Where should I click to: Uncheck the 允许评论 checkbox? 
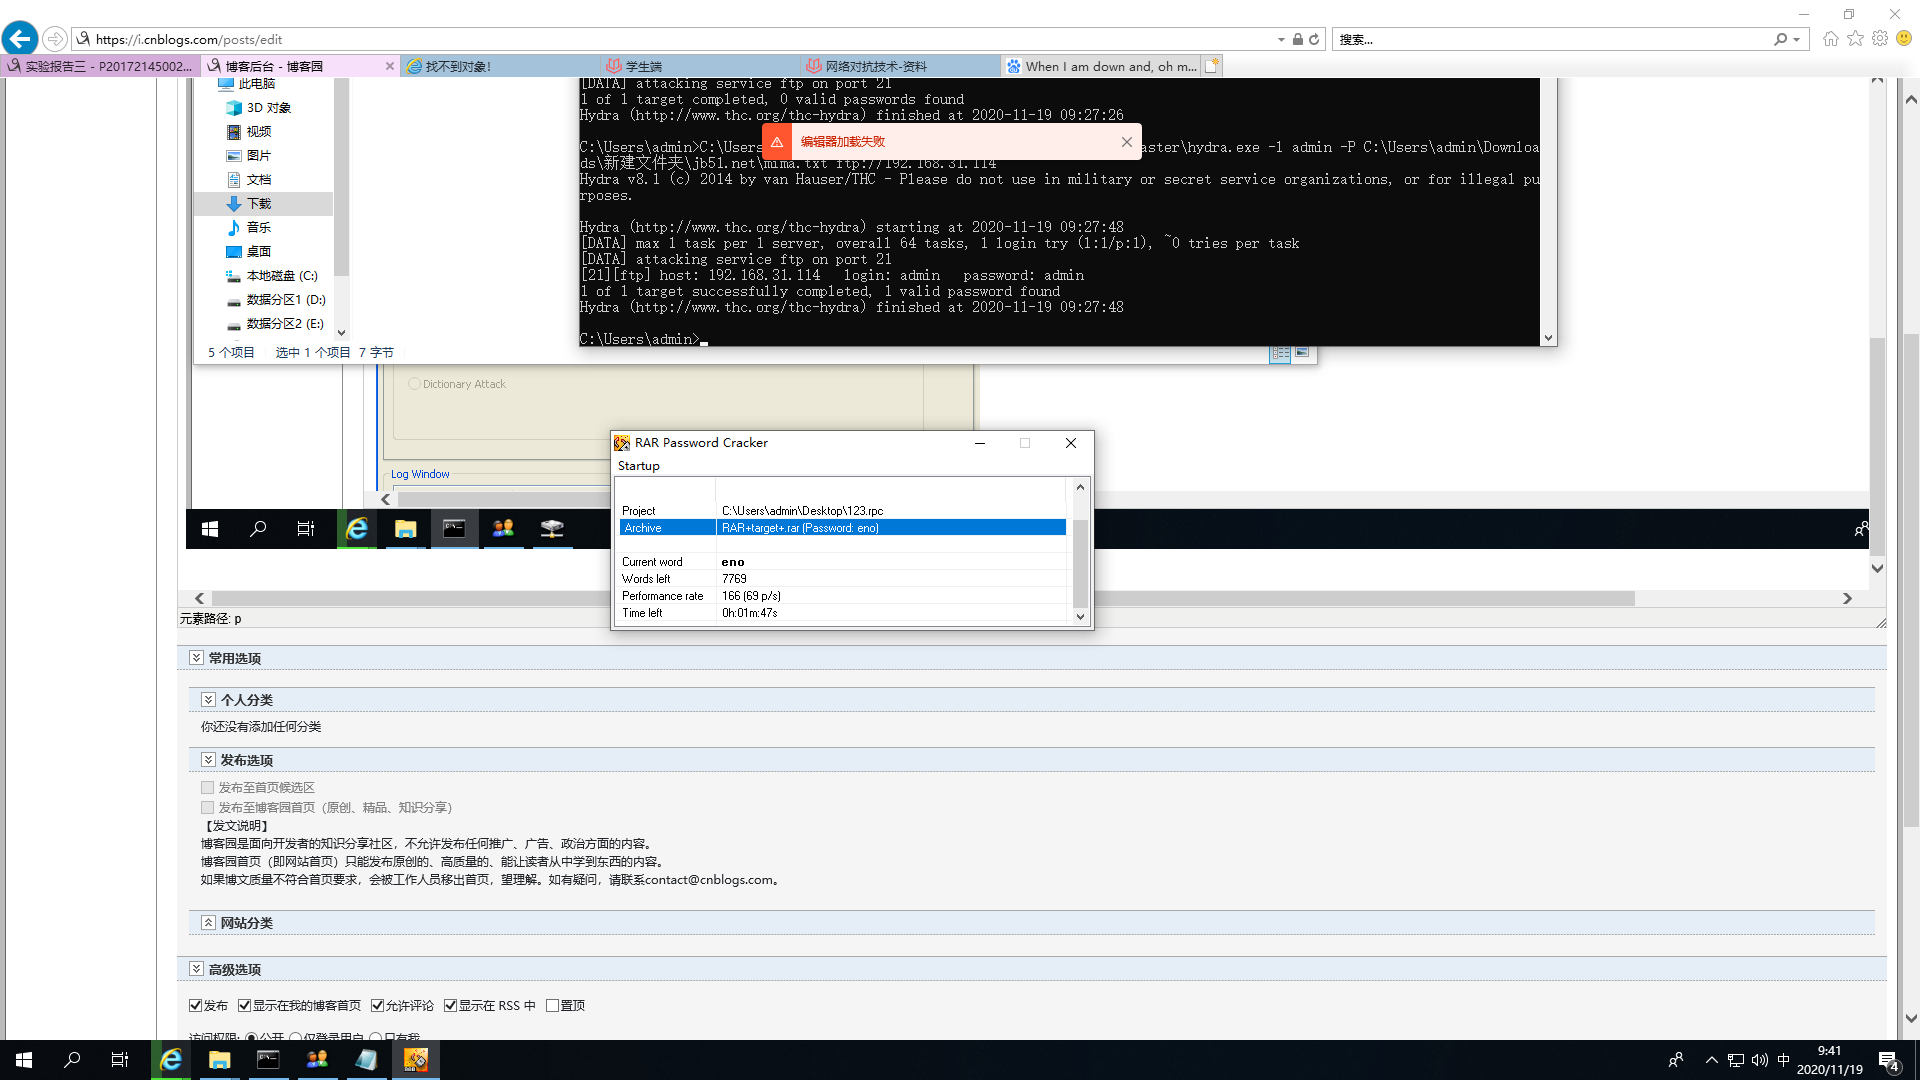[x=378, y=1006]
